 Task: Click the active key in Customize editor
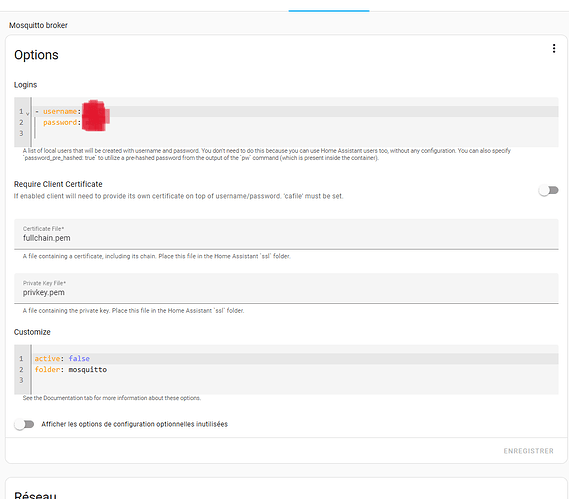pos(47,359)
